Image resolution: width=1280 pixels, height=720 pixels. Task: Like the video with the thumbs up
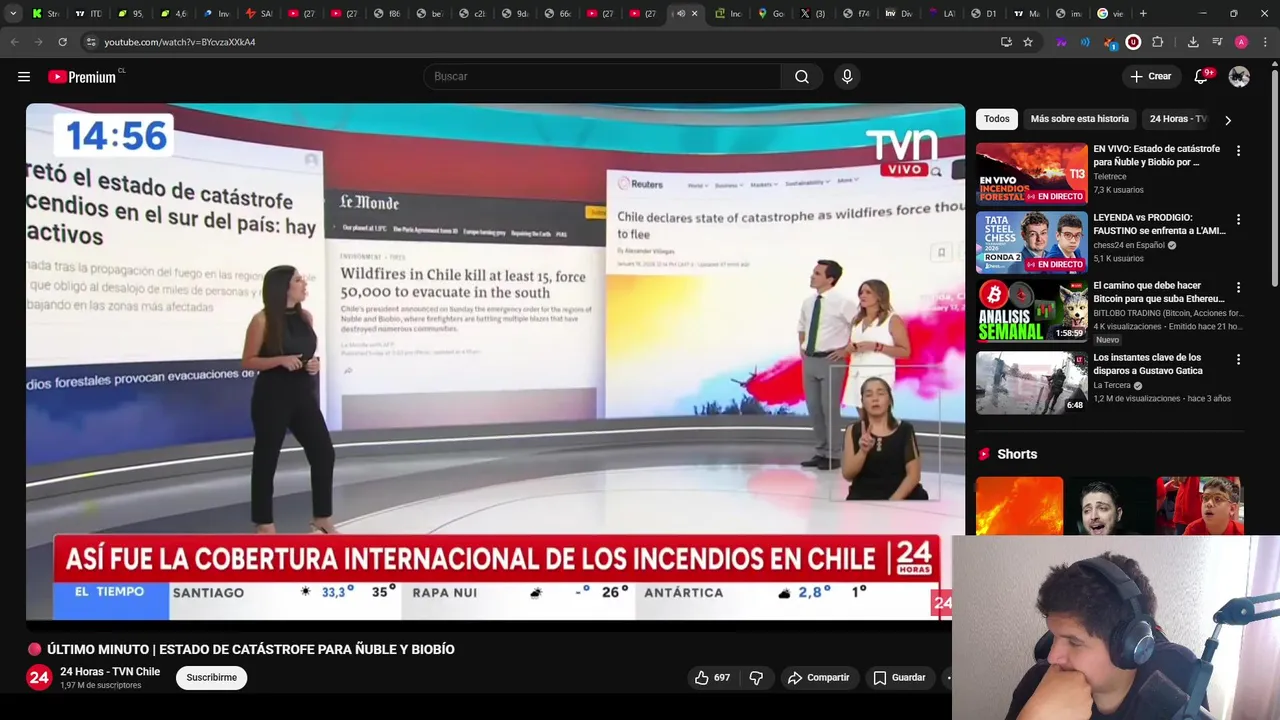[x=712, y=677]
